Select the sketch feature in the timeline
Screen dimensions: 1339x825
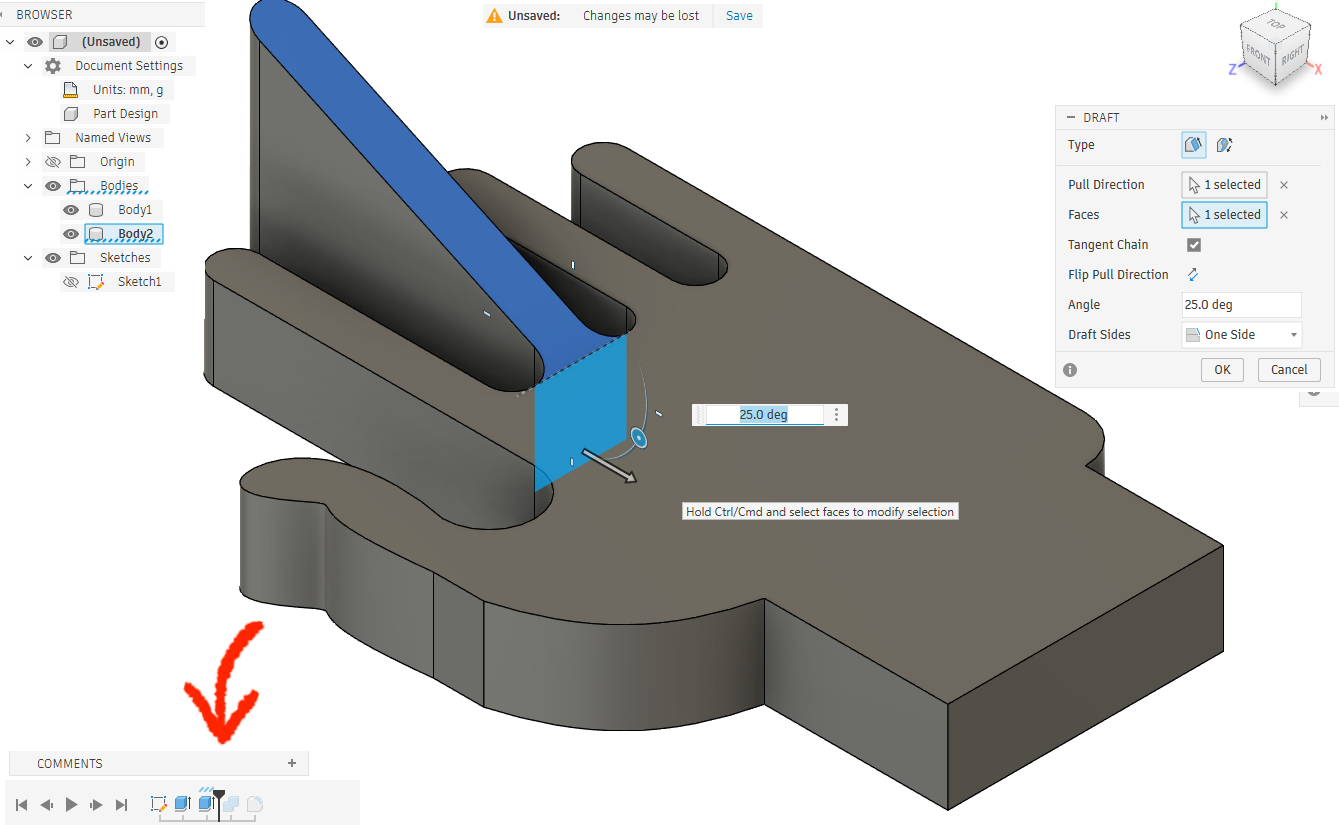tap(159, 803)
